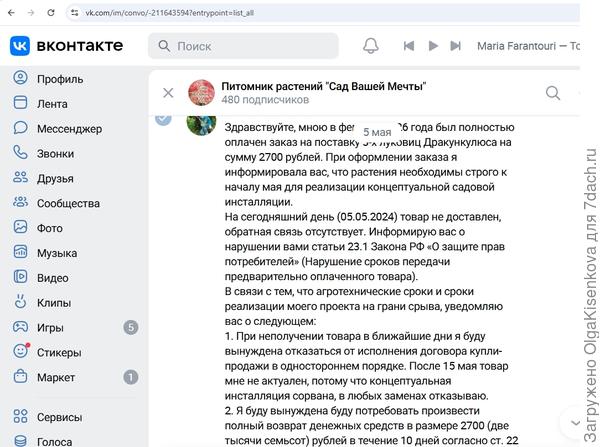Viewport: 600px width, 447px height.
Task: Select Мессенджер menu item
Action: 69,129
